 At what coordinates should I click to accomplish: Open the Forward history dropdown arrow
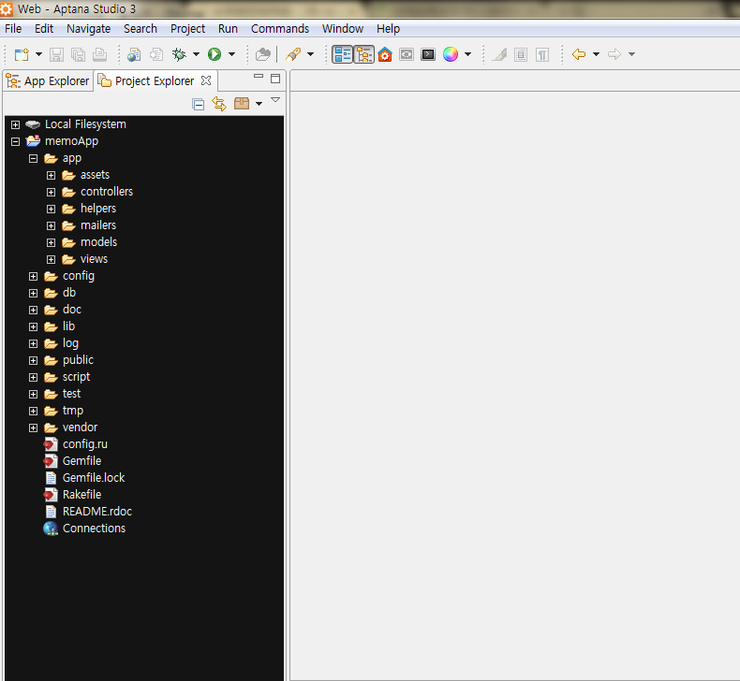pyautogui.click(x=632, y=54)
